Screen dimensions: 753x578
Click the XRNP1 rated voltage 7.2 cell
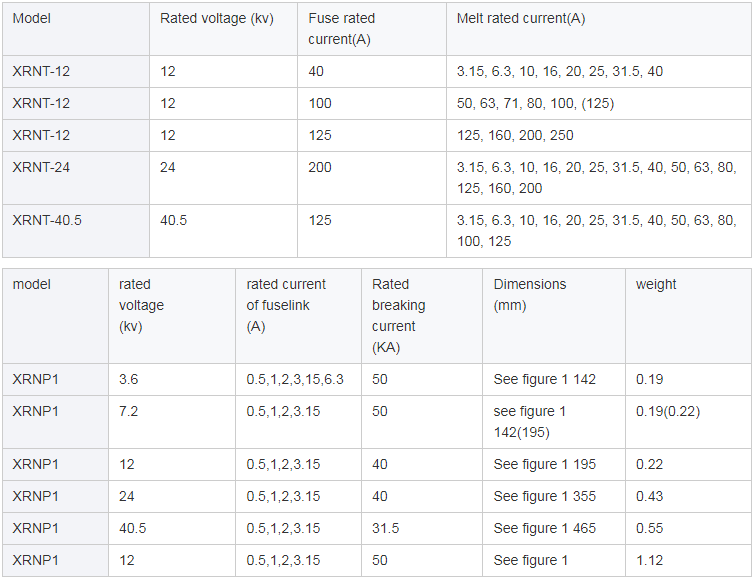(129, 411)
